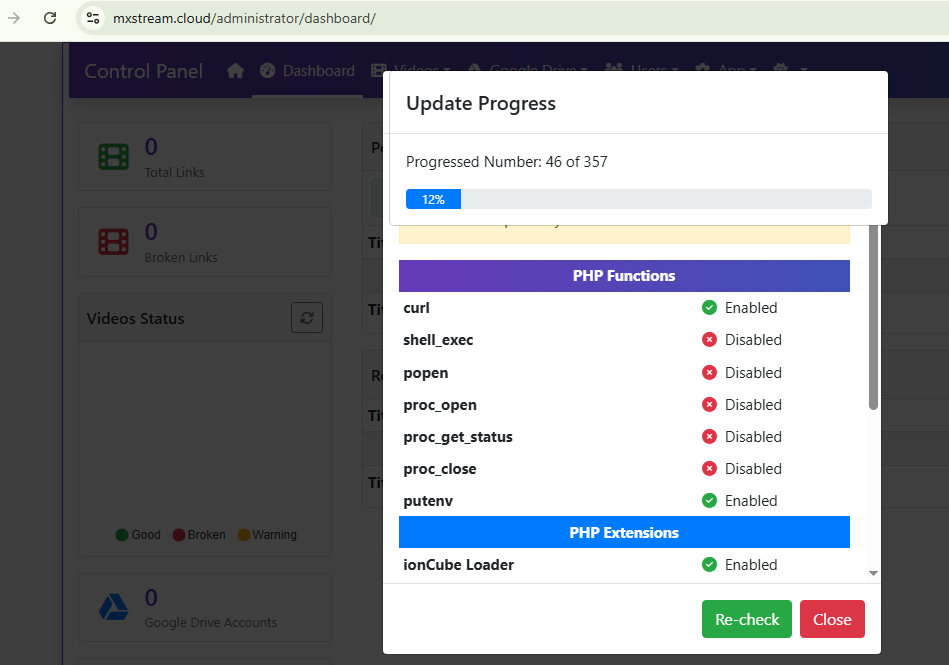The width and height of the screenshot is (949, 665).
Task: Click the green check icon beside curl
Action: click(x=709, y=308)
